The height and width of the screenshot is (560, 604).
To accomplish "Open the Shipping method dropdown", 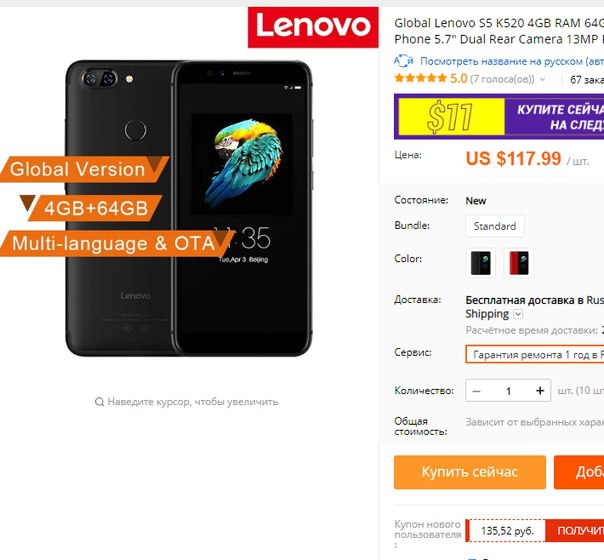I will coord(518,314).
